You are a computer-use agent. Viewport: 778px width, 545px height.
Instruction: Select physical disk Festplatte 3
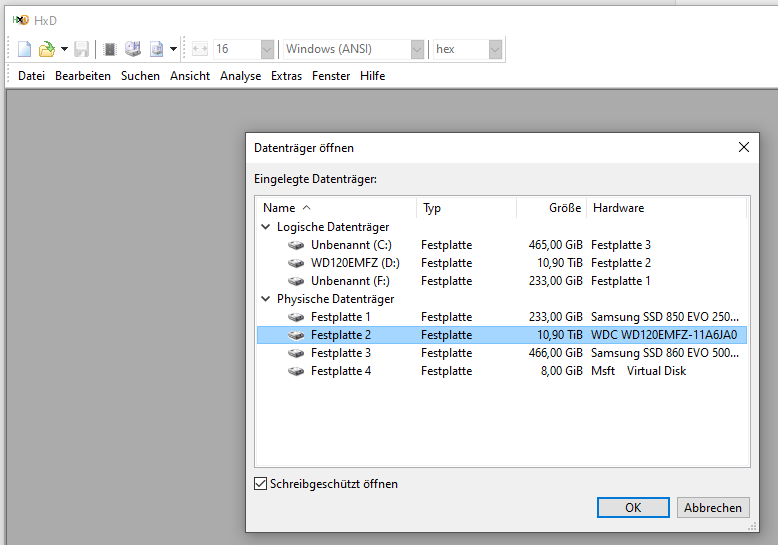502,353
